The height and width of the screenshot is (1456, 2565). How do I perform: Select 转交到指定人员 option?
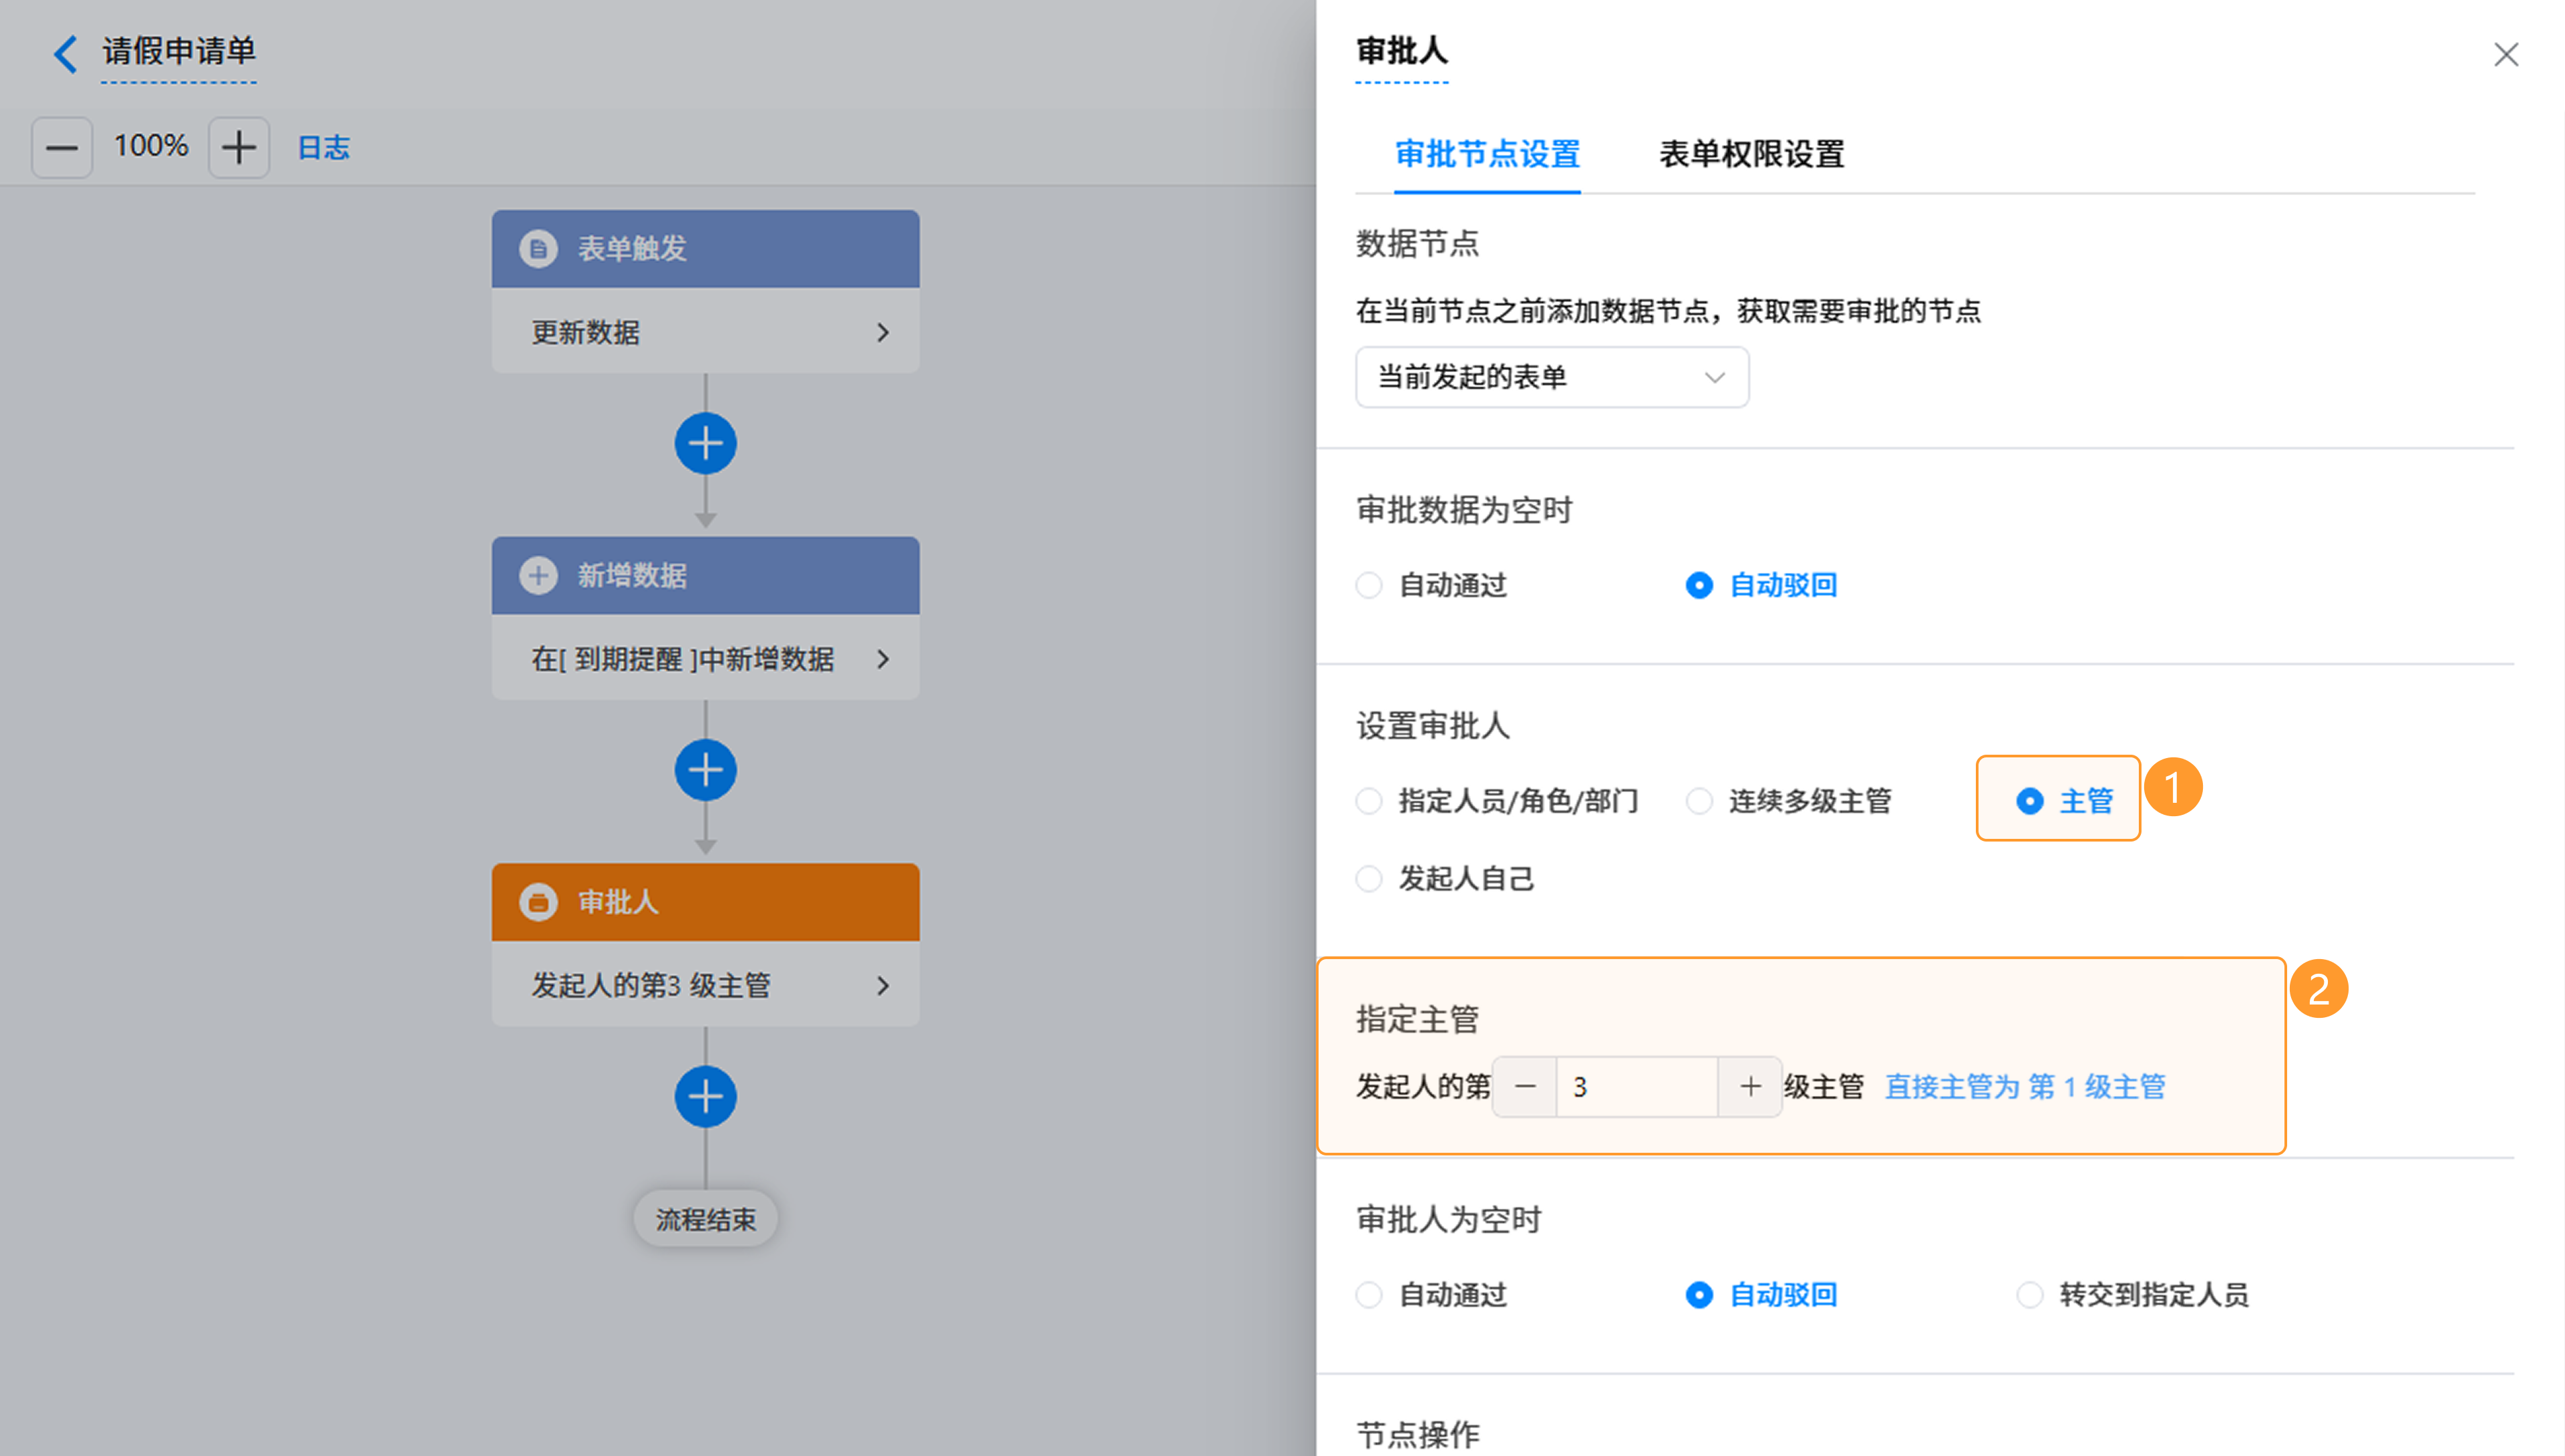pos(2132,1295)
